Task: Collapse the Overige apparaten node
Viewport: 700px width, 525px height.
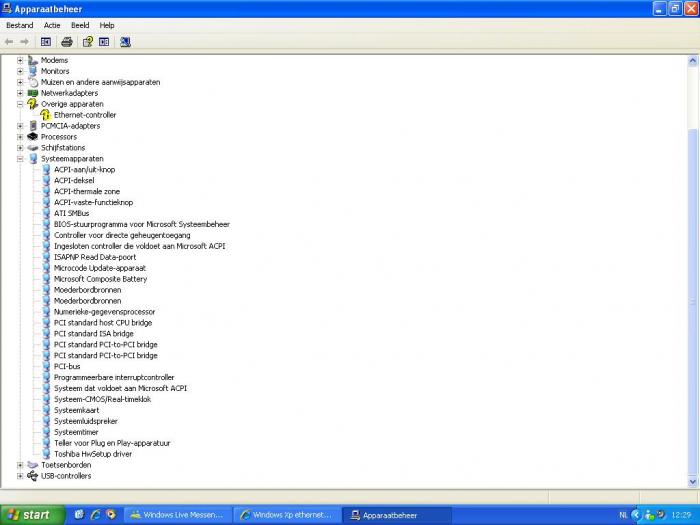Action: 20,104
